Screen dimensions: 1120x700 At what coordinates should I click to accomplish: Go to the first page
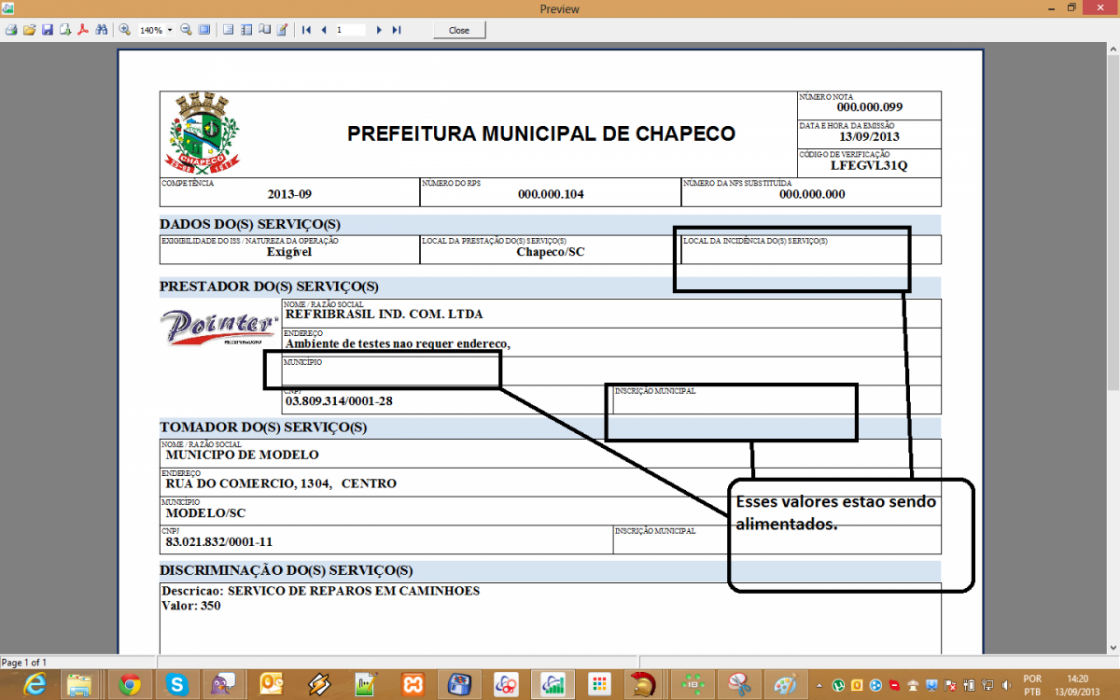pyautogui.click(x=306, y=30)
